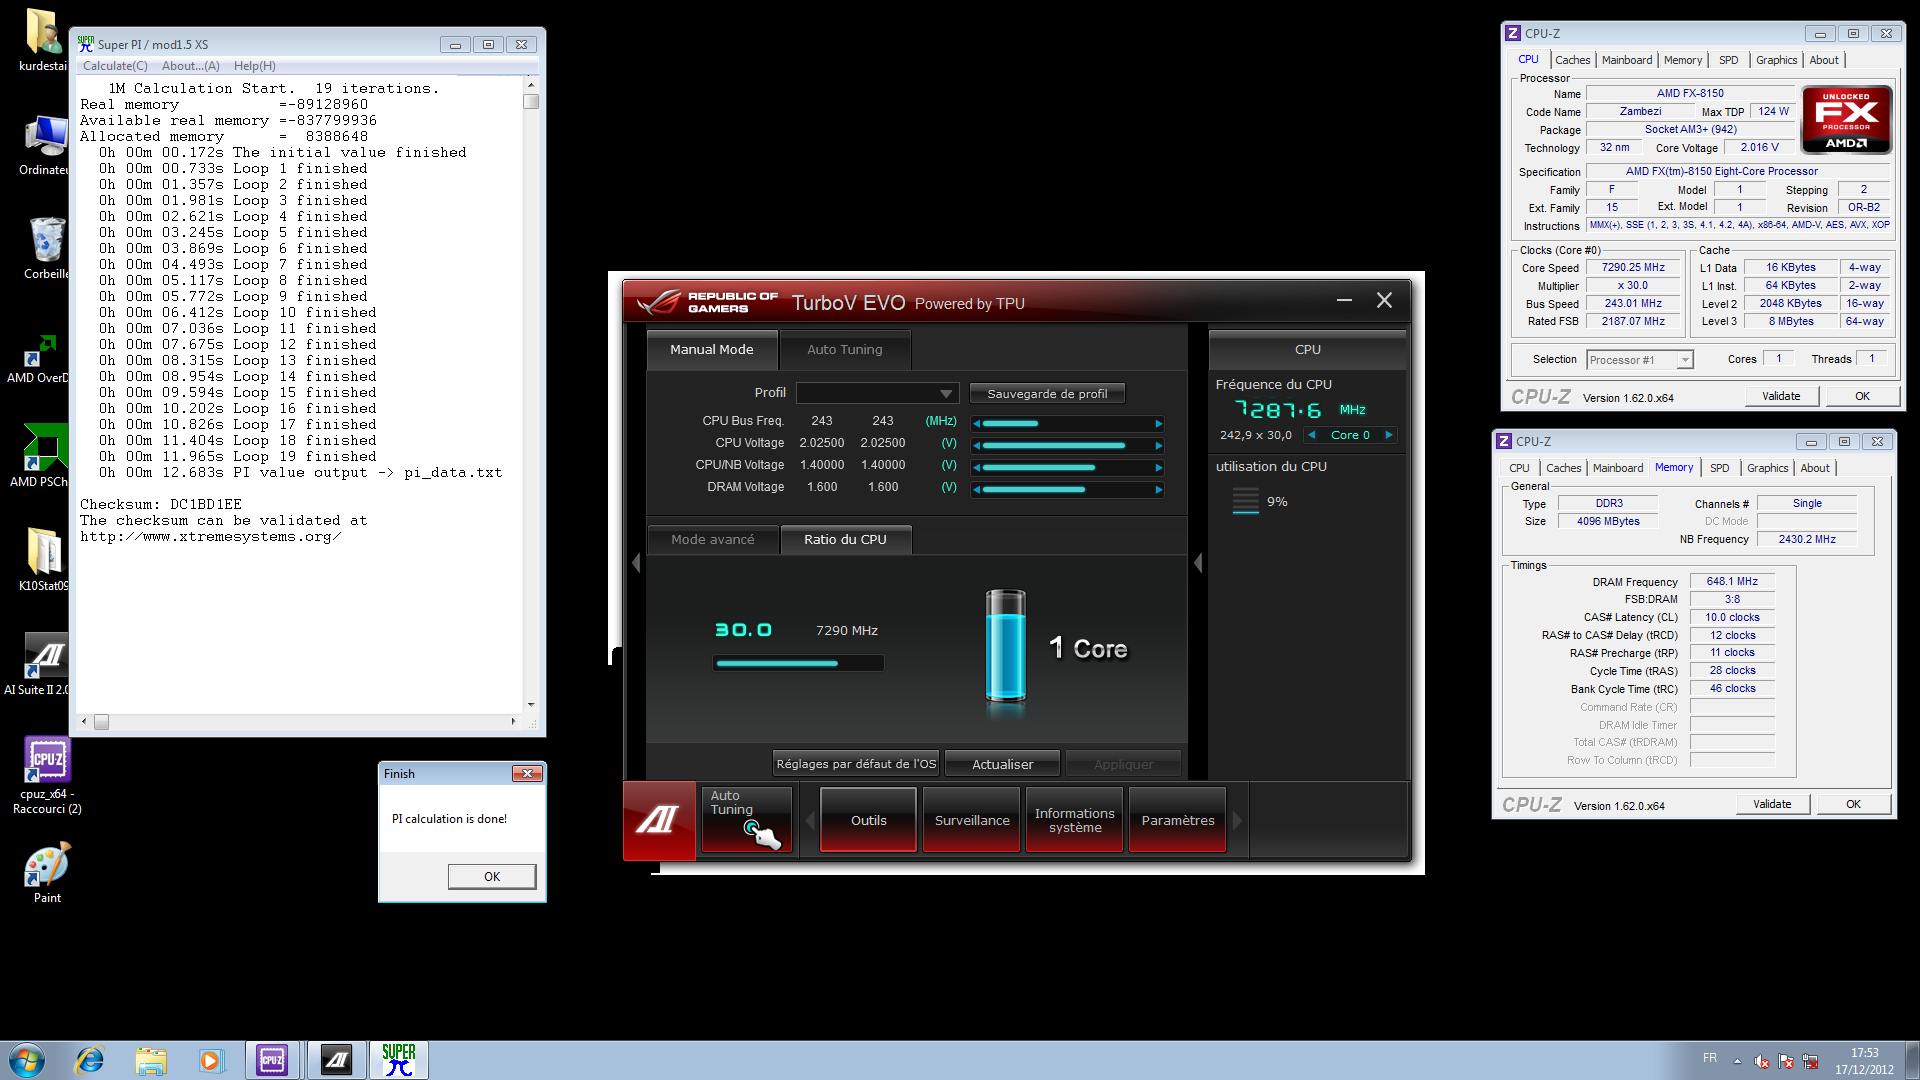Viewport: 1920px width, 1080px height.
Task: Select the previous core with the Core 0 left arrow
Action: pos(1311,435)
